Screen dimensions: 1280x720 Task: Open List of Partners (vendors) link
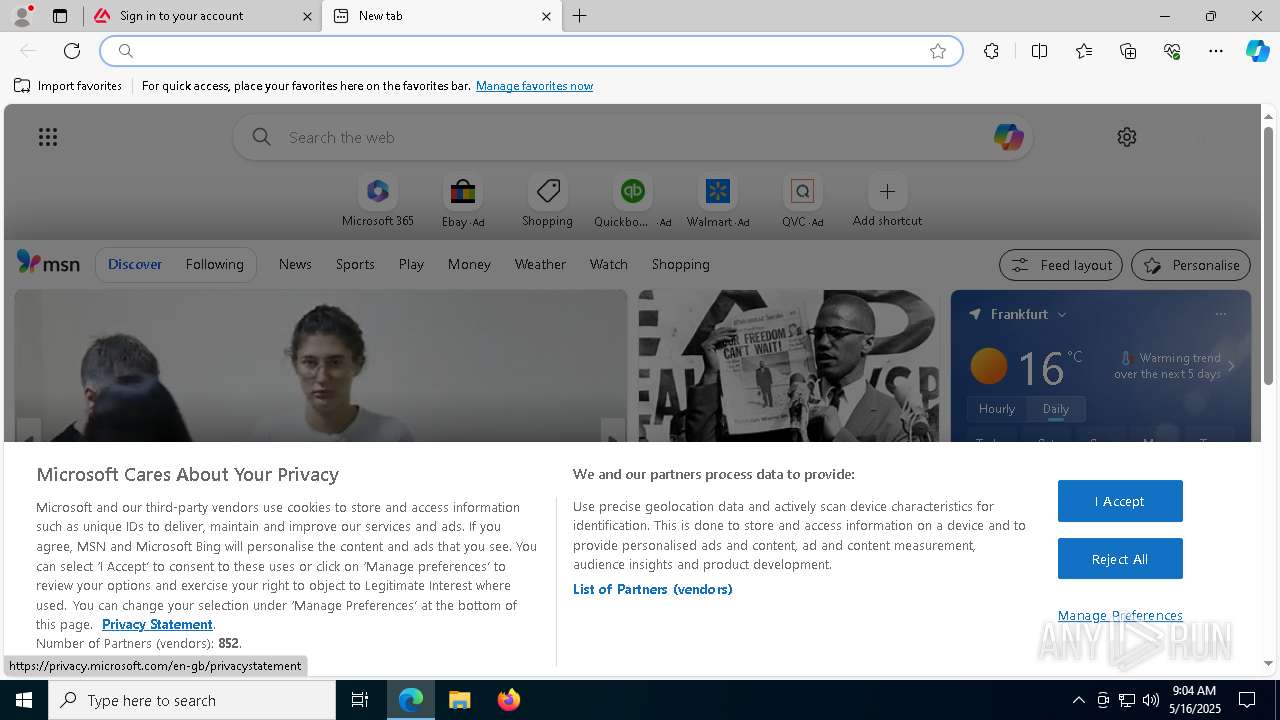coord(652,589)
